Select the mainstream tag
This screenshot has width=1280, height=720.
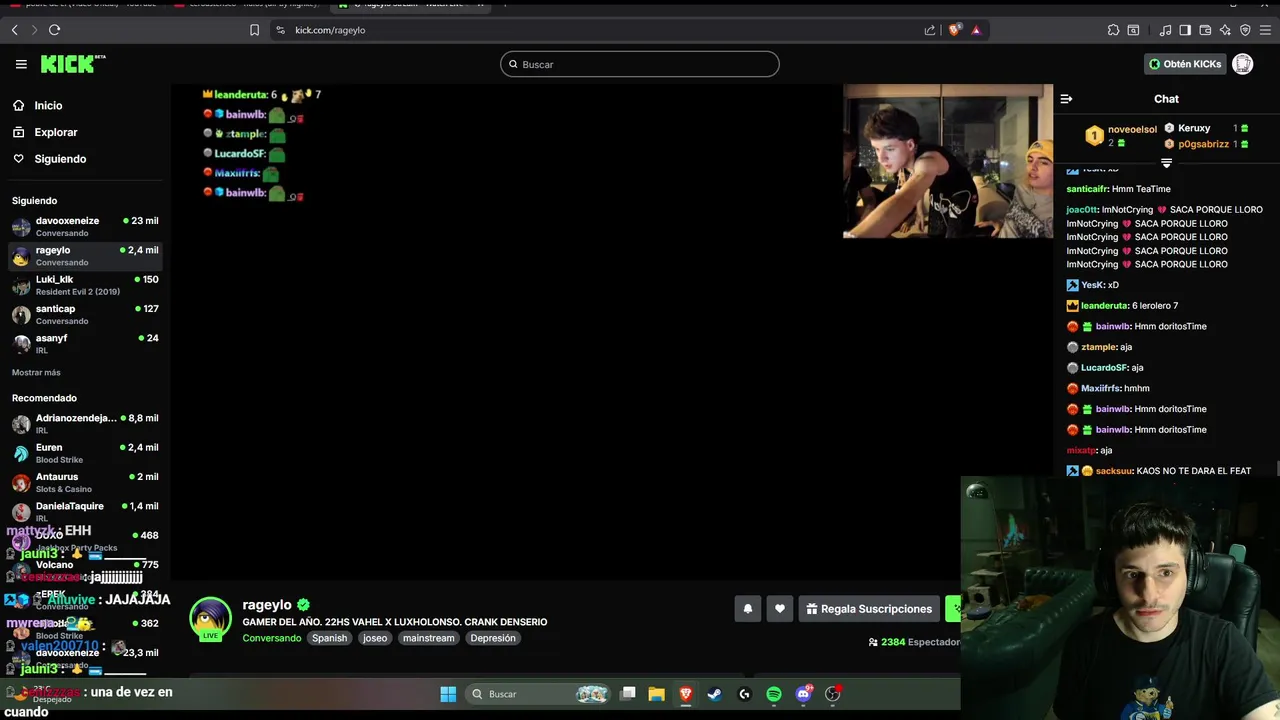(428, 638)
